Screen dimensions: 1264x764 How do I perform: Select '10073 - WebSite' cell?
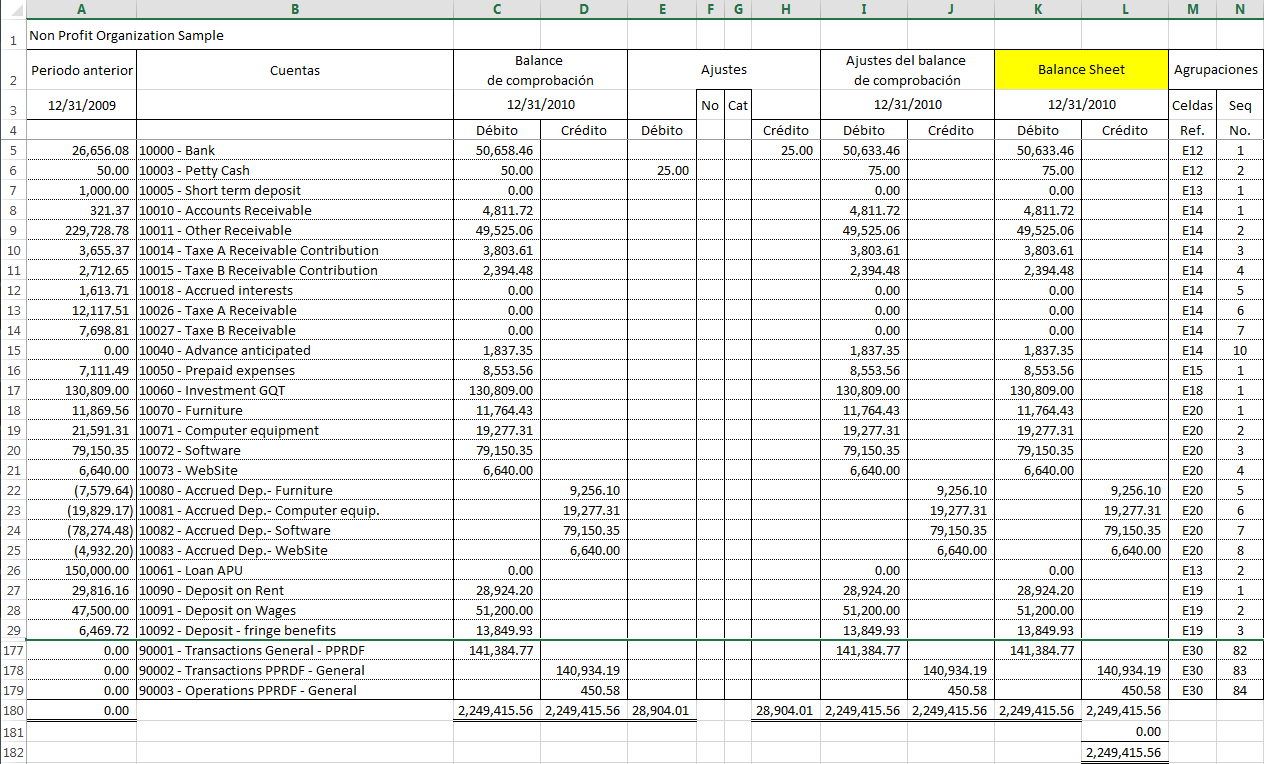tap(294, 470)
